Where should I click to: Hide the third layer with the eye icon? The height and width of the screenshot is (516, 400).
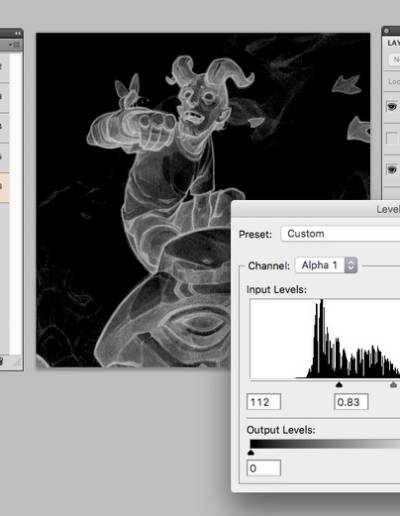(x=392, y=169)
